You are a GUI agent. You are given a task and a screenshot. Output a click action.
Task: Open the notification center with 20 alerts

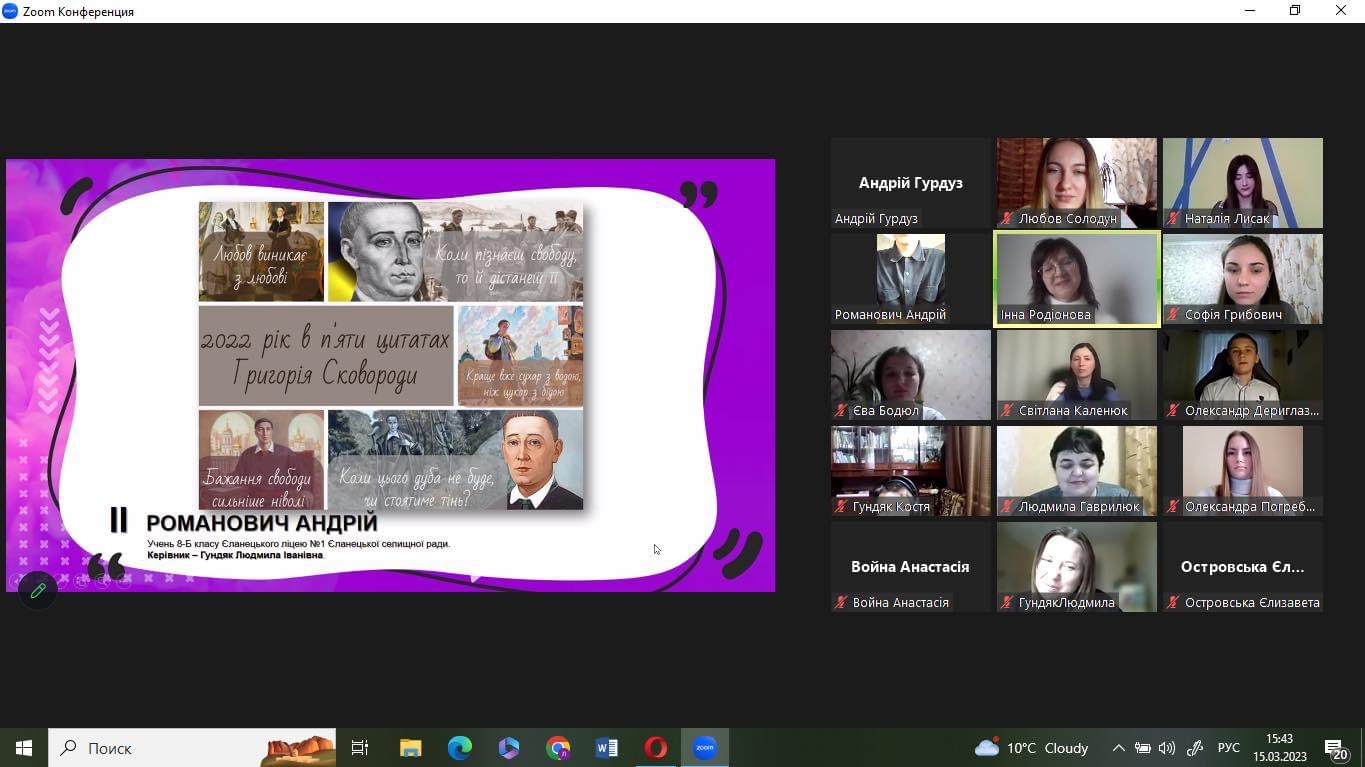pyautogui.click(x=1336, y=748)
